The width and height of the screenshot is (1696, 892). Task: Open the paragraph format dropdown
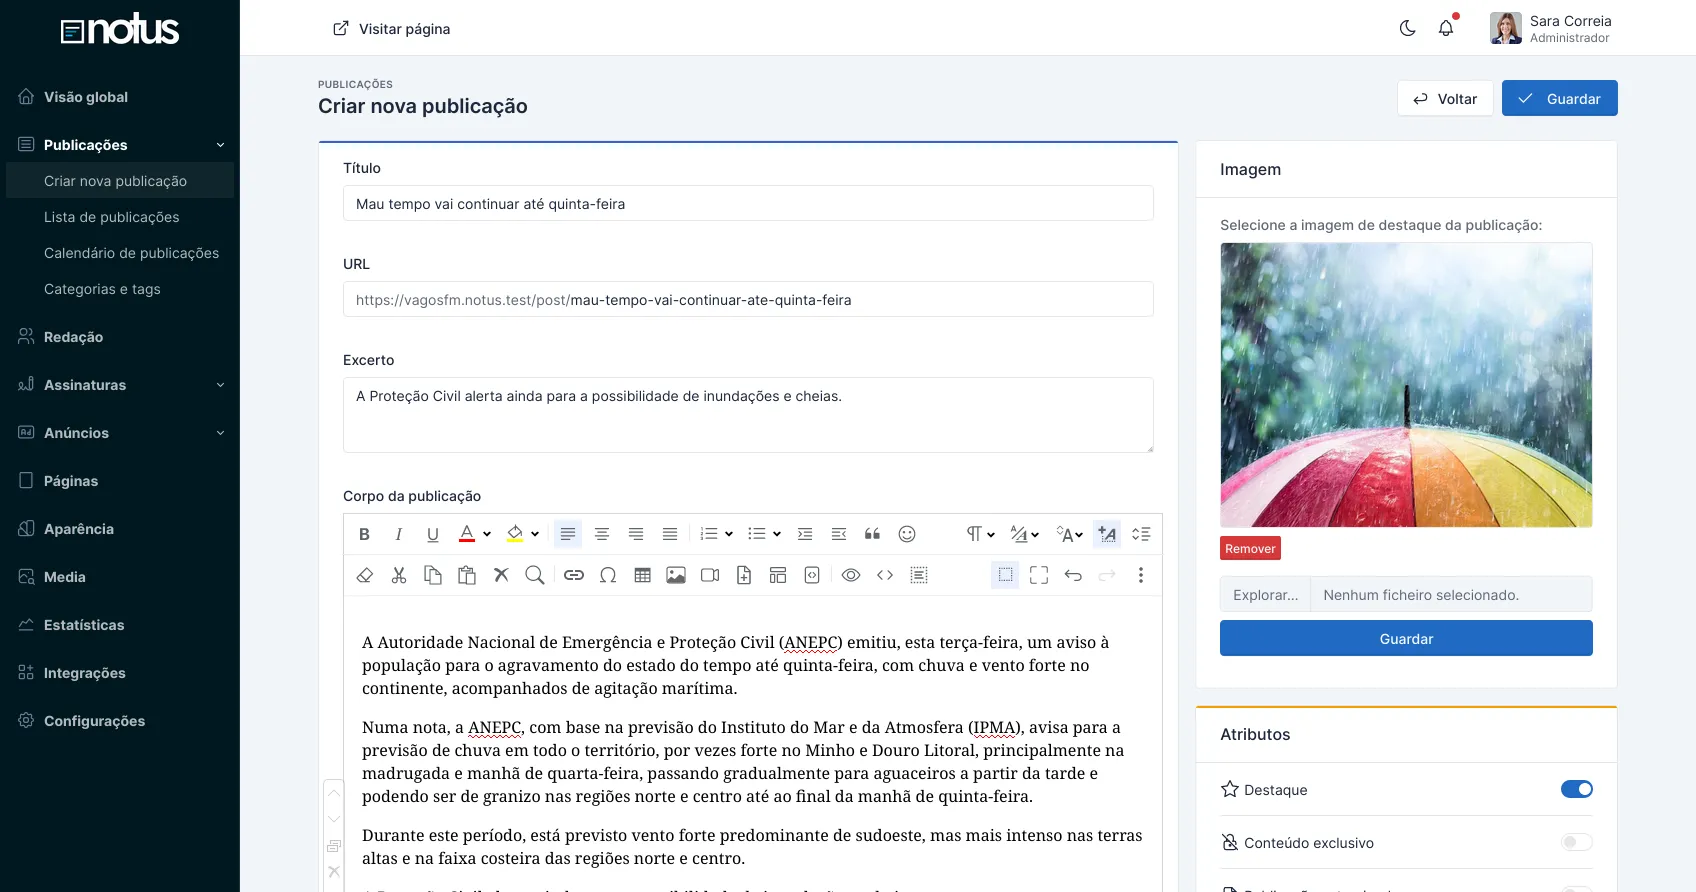point(980,534)
